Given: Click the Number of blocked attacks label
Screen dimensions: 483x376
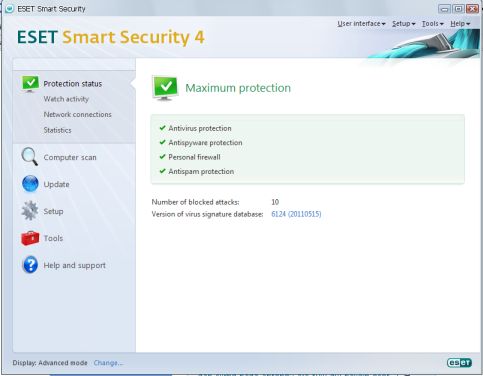Looking at the screenshot, I should pyautogui.click(x=195, y=202).
